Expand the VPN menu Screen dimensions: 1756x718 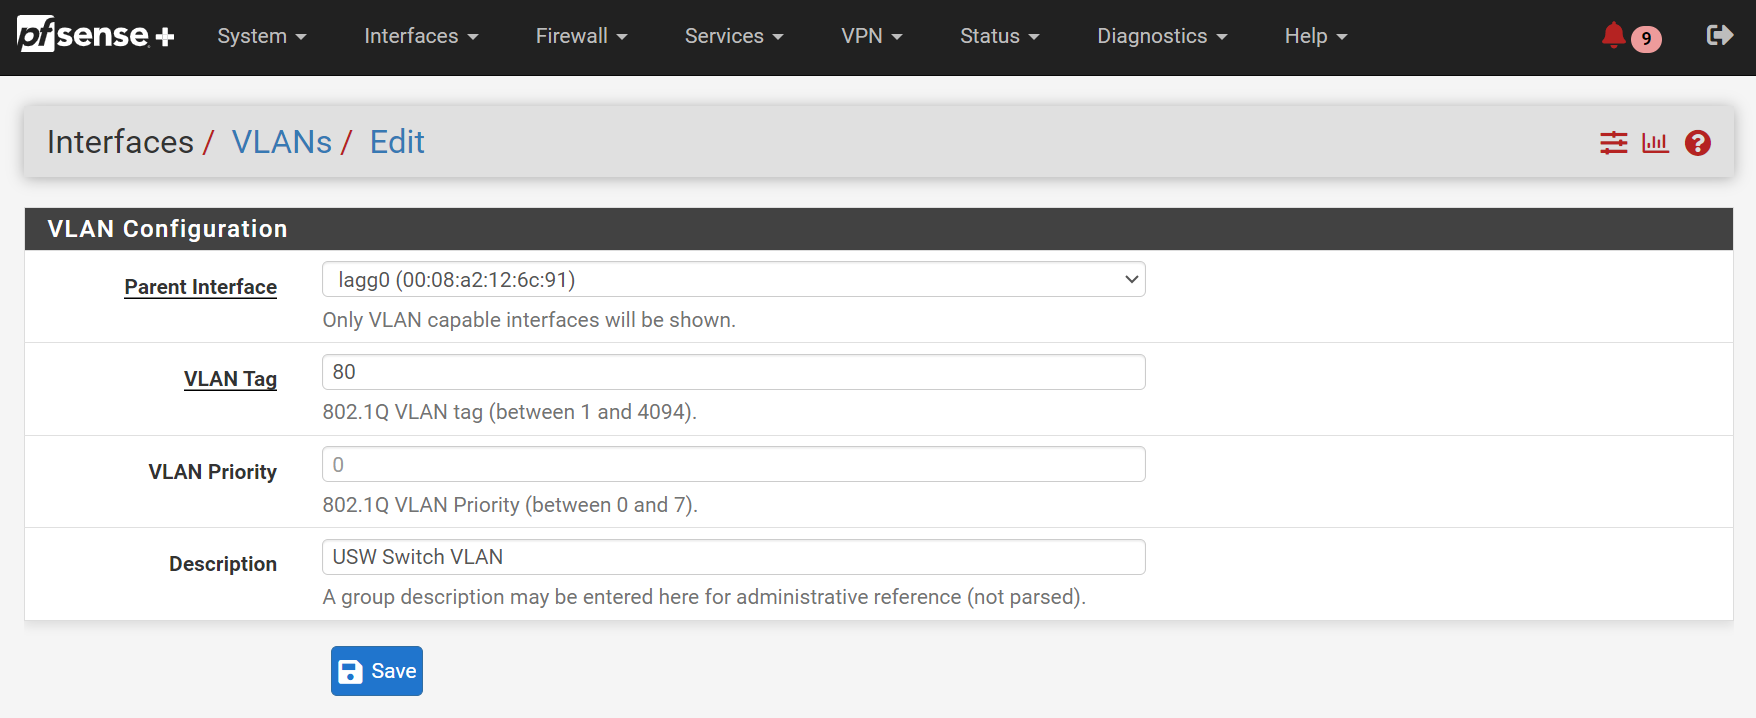[871, 36]
